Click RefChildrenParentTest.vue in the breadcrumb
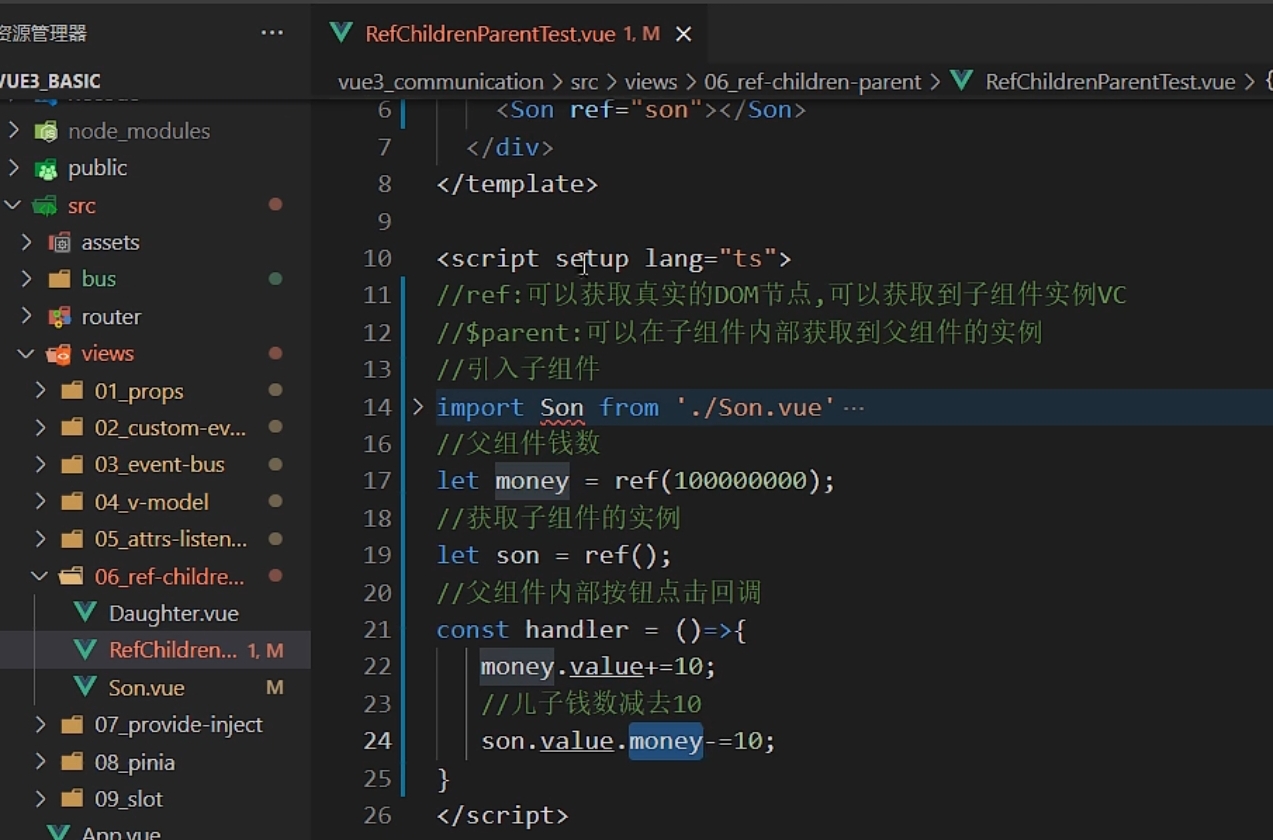The width and height of the screenshot is (1273, 840). coord(1110,82)
